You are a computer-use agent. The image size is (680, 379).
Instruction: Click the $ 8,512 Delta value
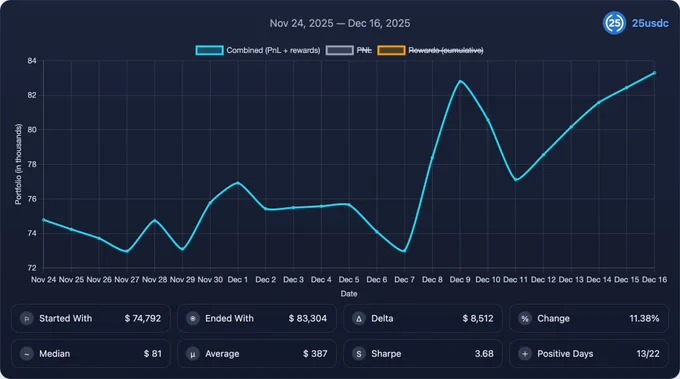point(478,319)
